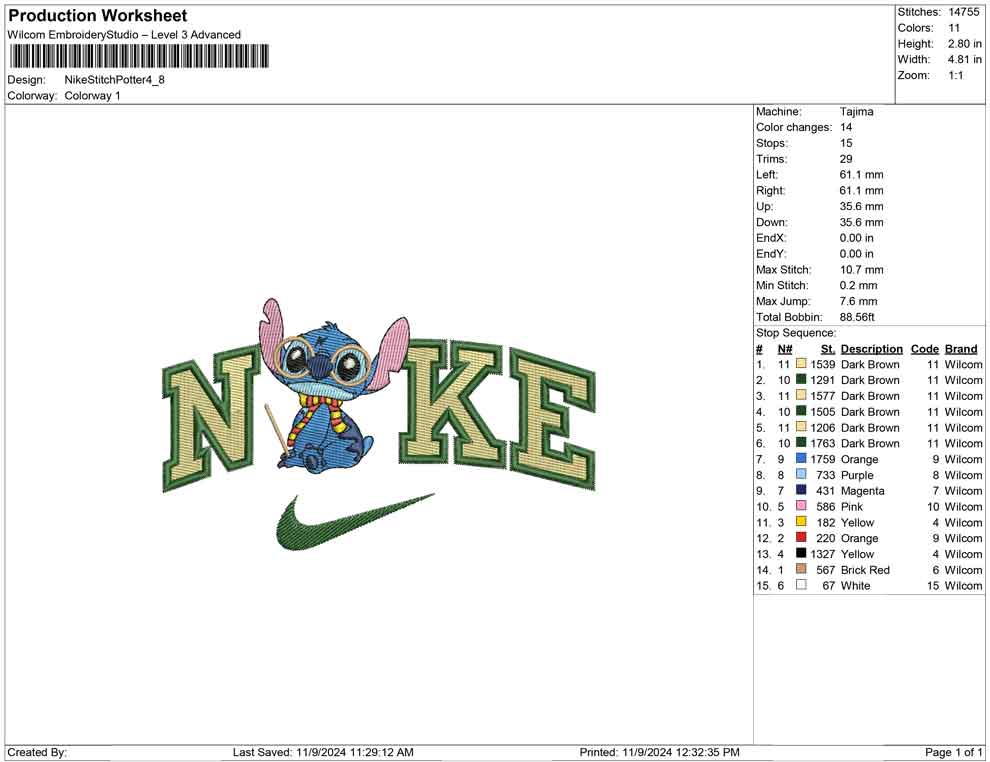Click the Trims value 29
990x762 pixels.
pyautogui.click(x=846, y=159)
